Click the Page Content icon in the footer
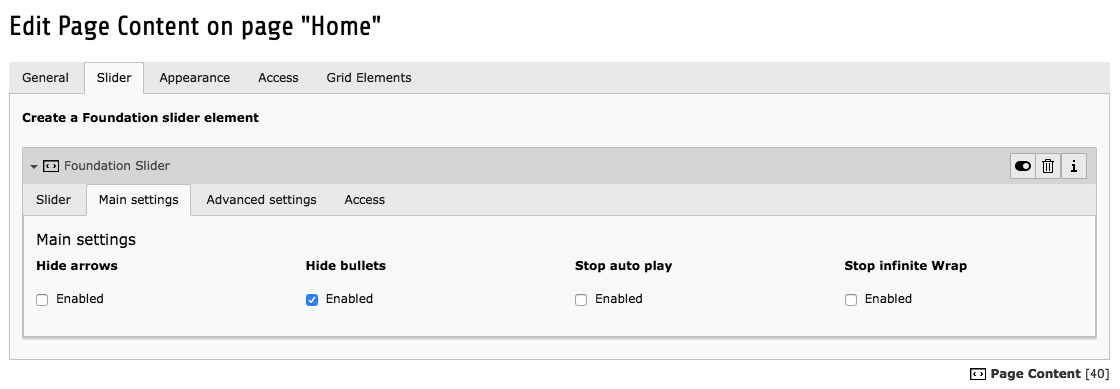Viewport: 1120px width, 389px height. pyautogui.click(x=978, y=374)
